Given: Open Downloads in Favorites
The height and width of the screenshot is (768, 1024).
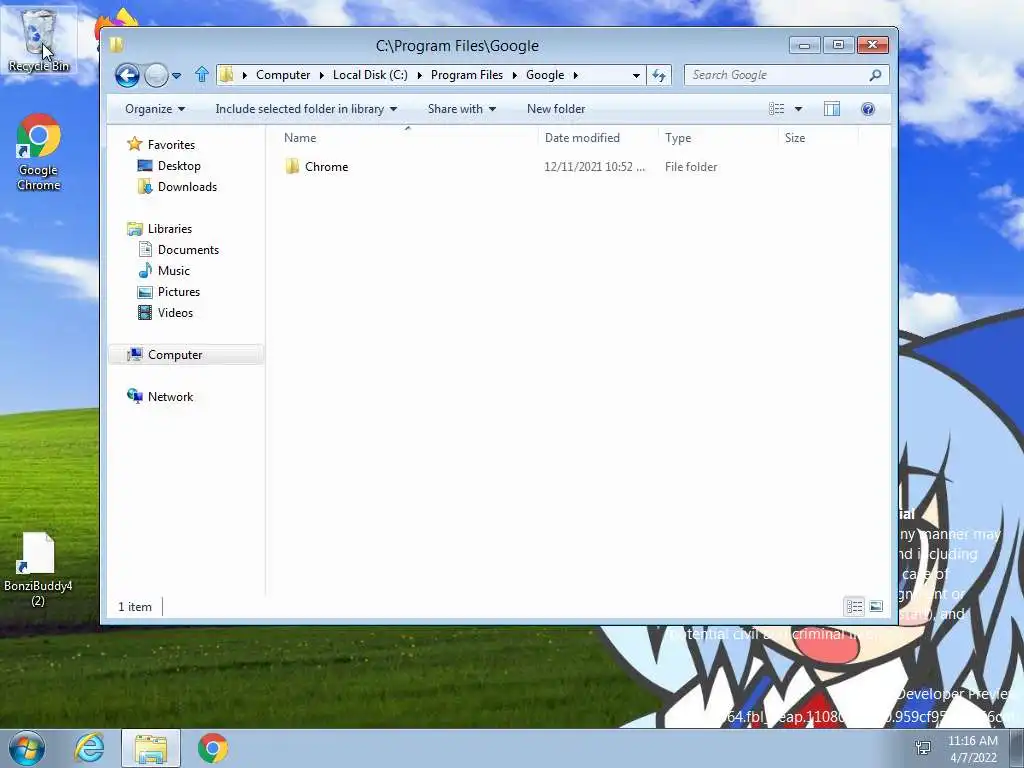Looking at the screenshot, I should click(187, 187).
